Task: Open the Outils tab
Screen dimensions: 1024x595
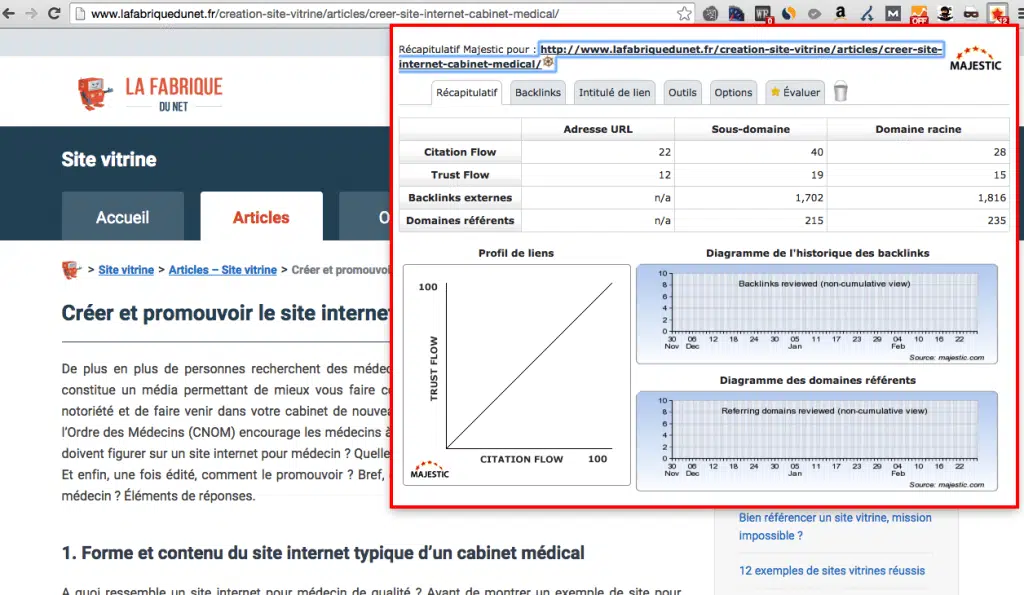Action: tap(682, 92)
